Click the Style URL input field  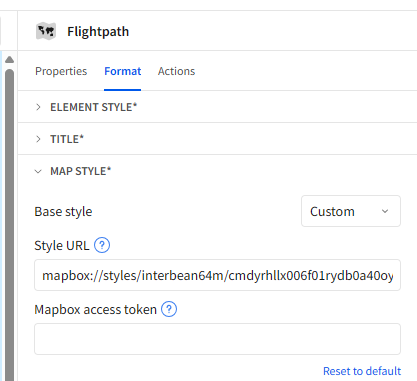point(217,275)
